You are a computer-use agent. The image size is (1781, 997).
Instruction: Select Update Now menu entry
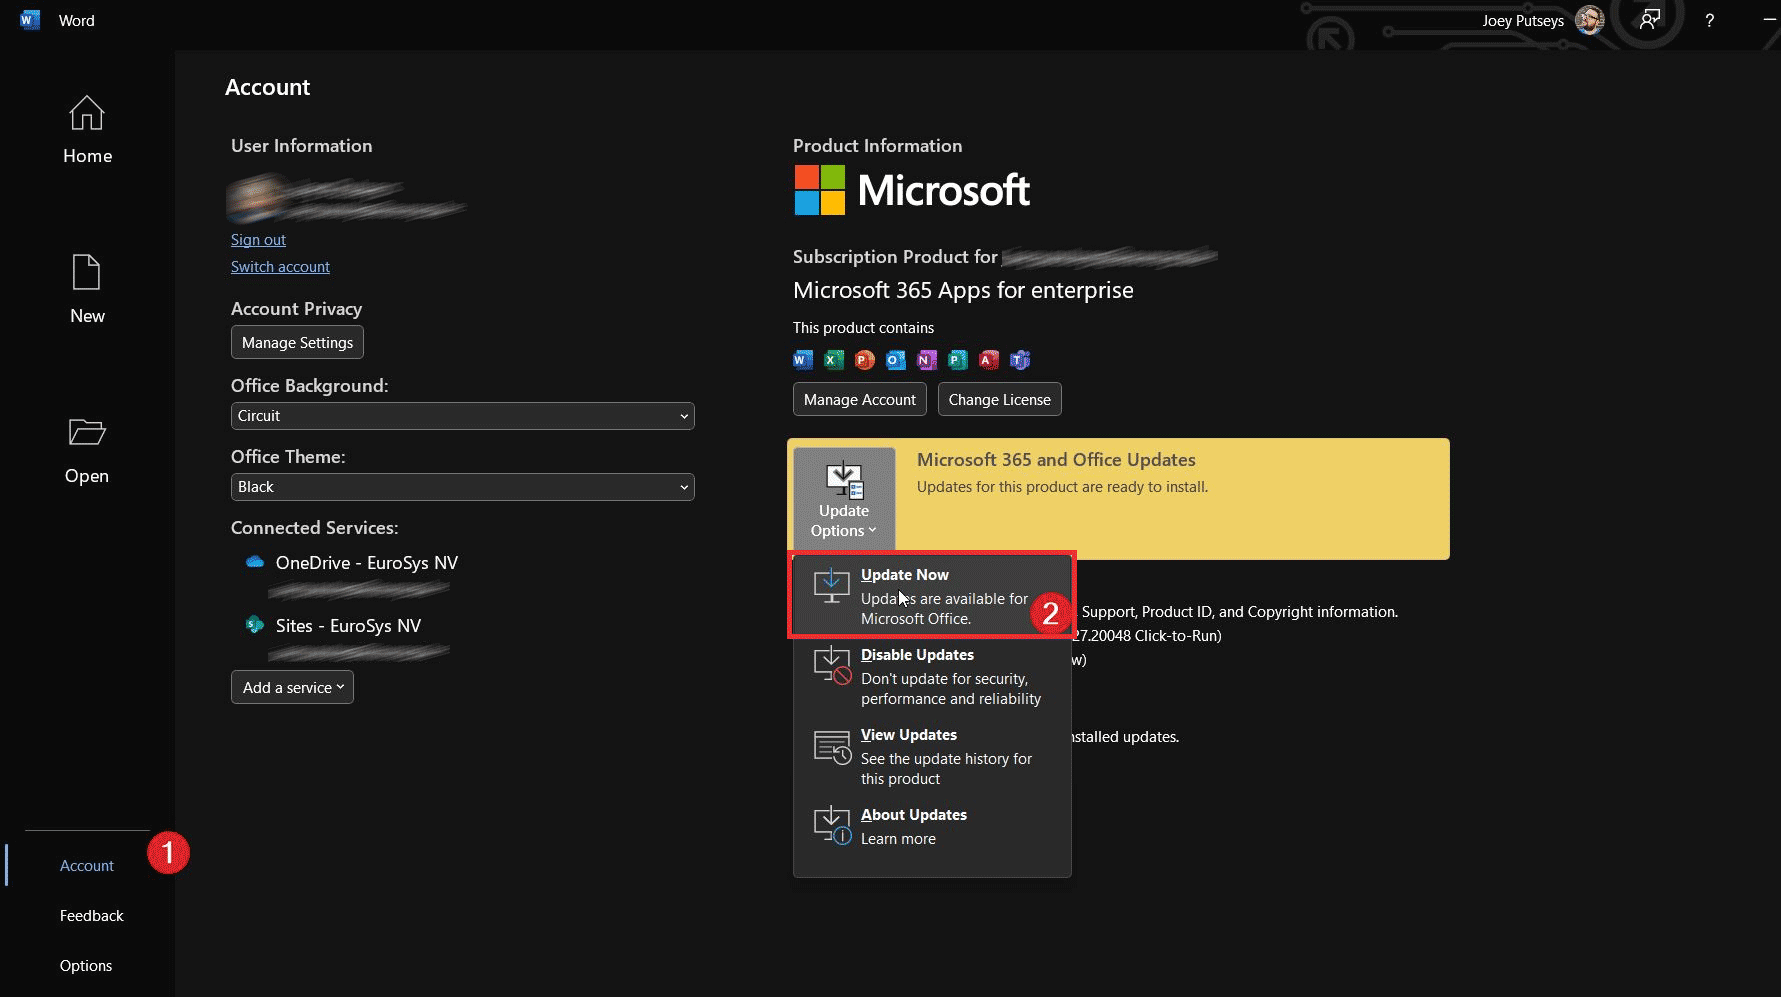click(x=932, y=596)
